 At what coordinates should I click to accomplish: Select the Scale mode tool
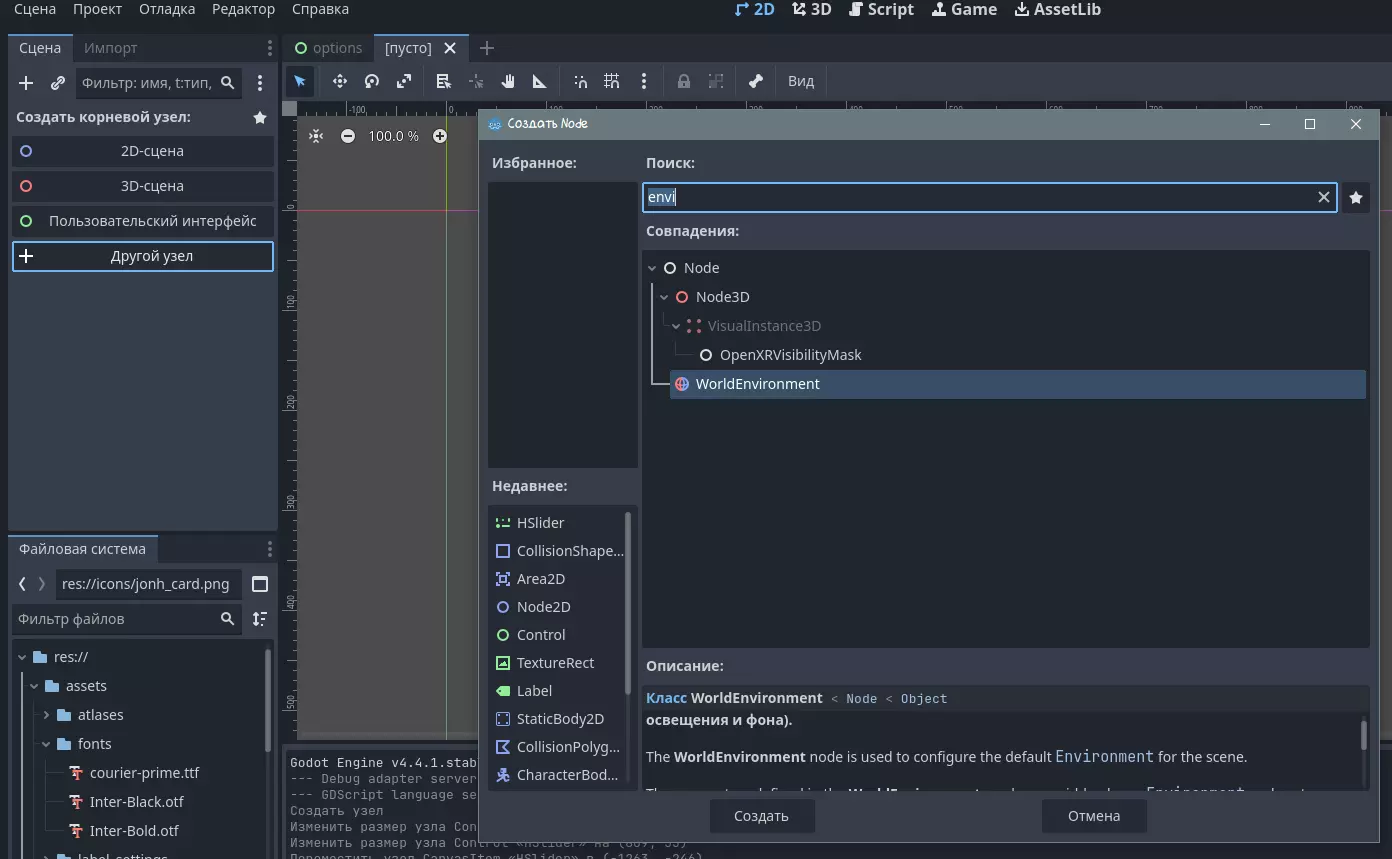(x=404, y=81)
